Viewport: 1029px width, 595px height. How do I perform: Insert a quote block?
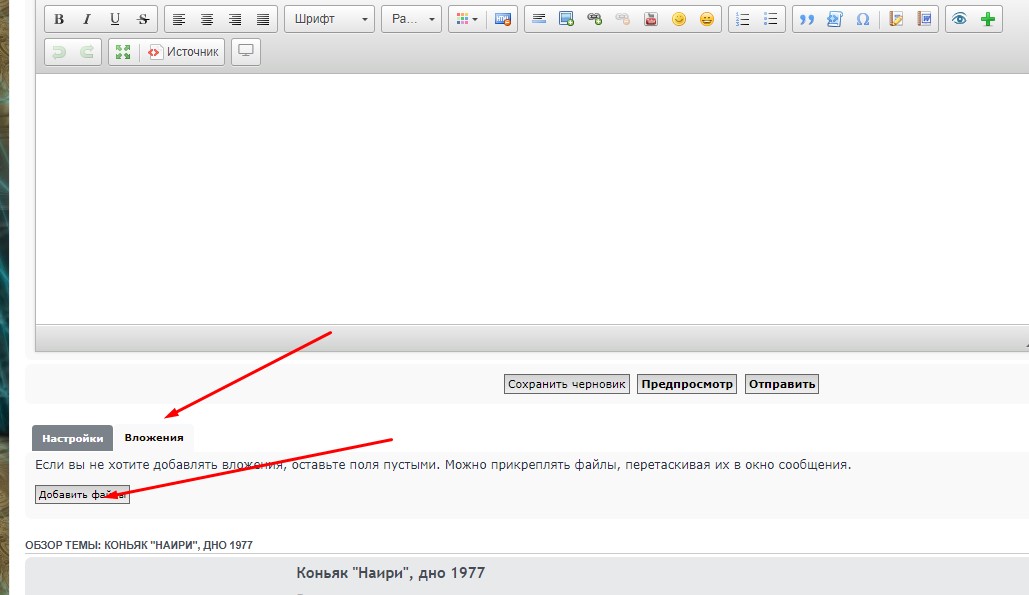807,19
